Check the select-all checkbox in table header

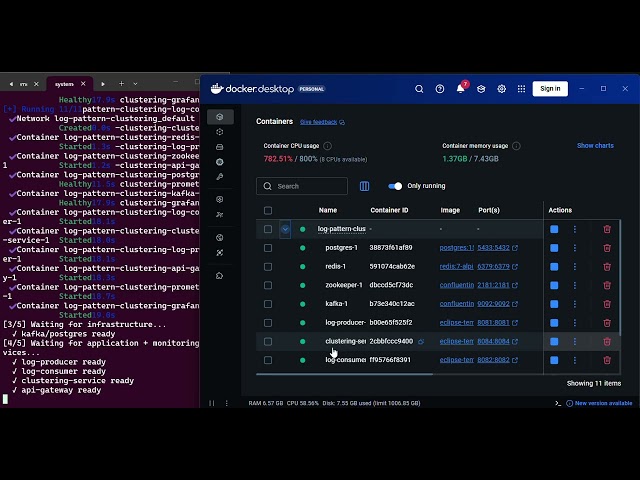point(268,211)
